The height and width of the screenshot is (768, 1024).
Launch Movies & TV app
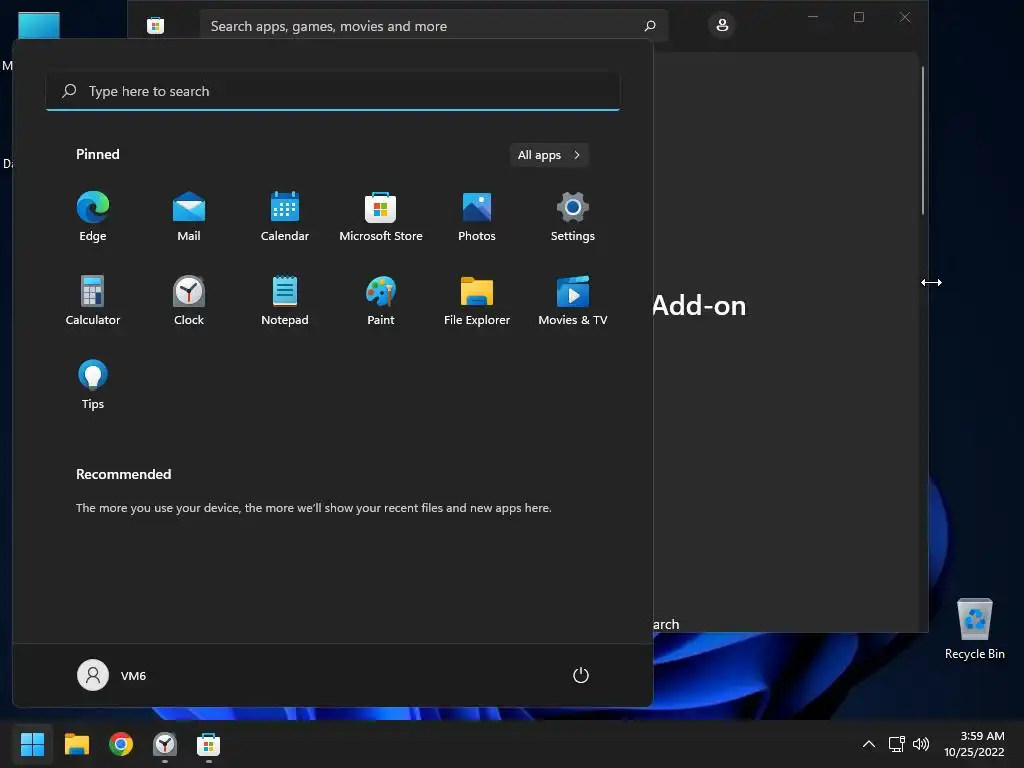[573, 300]
